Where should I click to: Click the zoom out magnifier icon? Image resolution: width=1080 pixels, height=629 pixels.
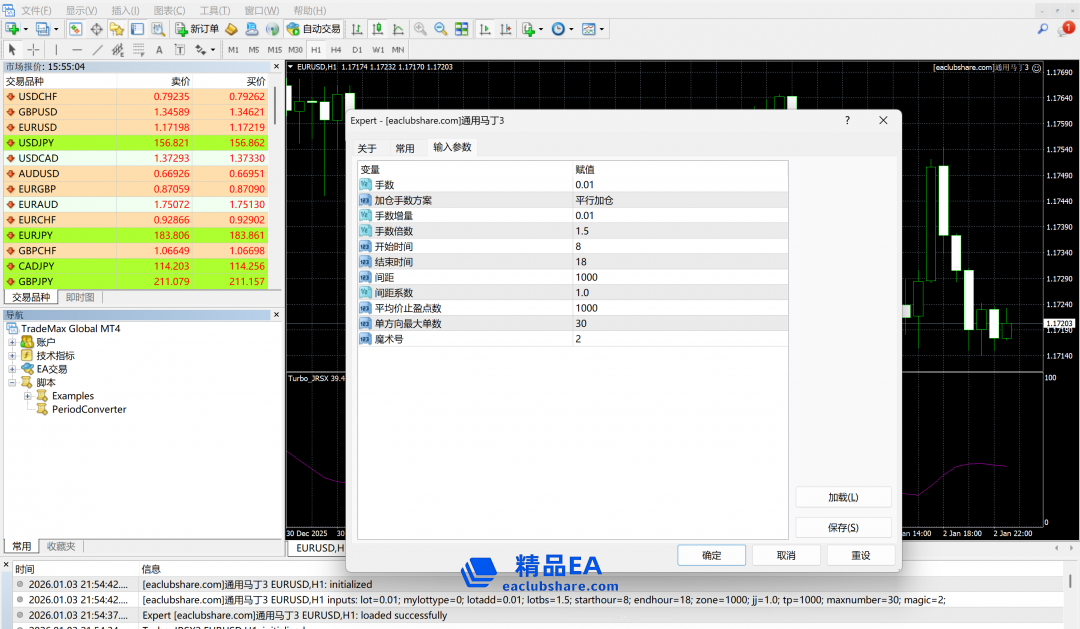click(x=440, y=29)
